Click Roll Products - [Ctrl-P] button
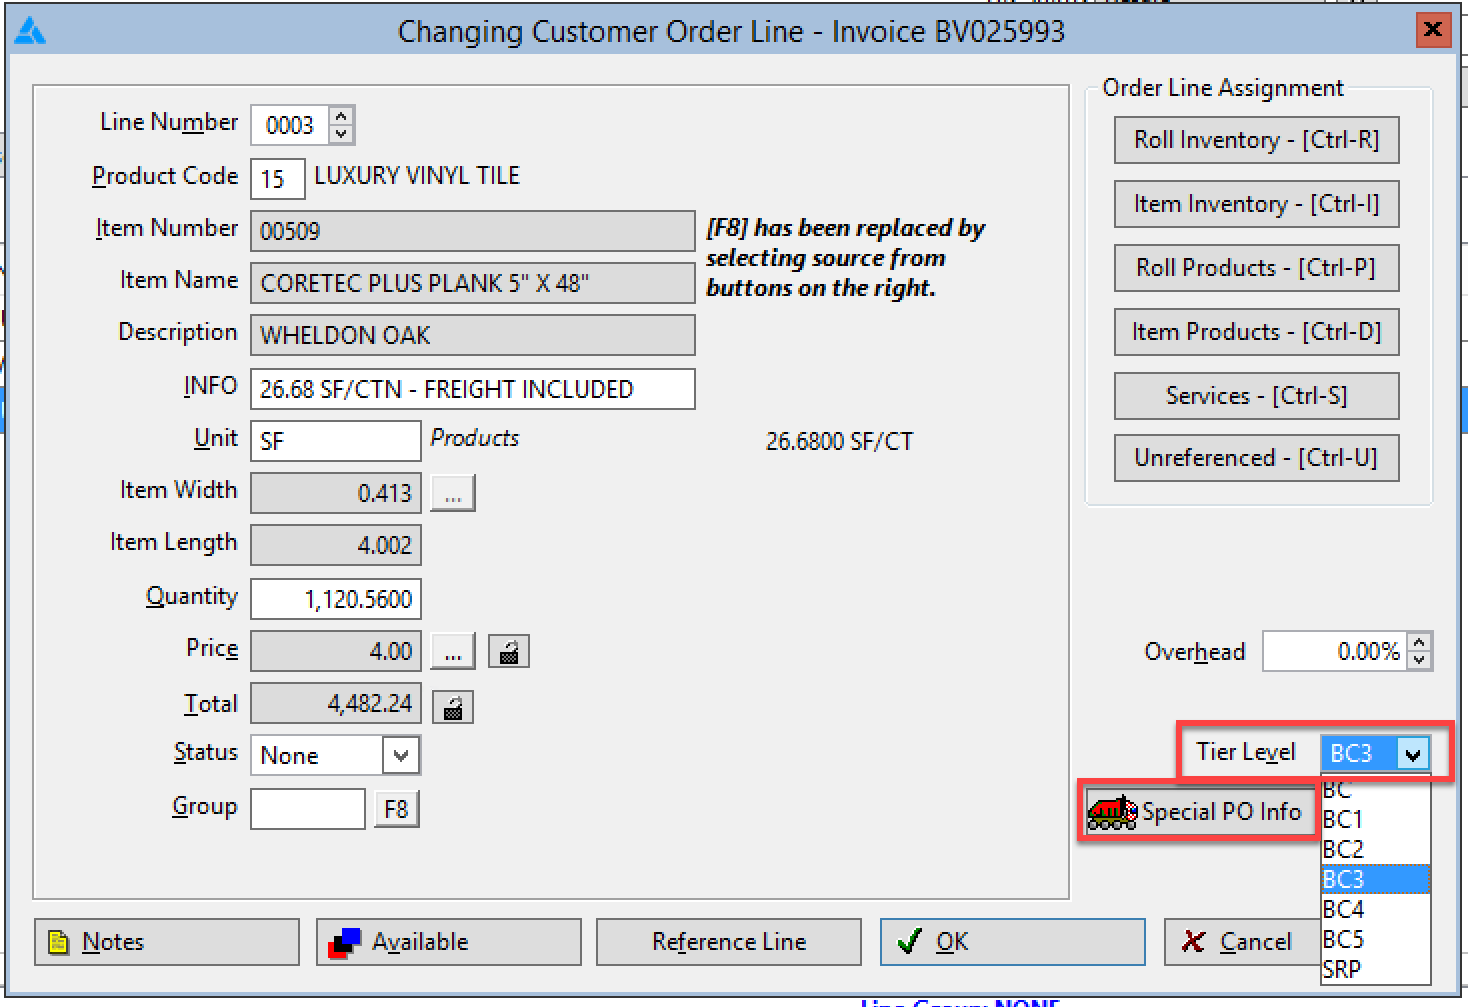Screen dimensions: 1468x1007 1256,268
